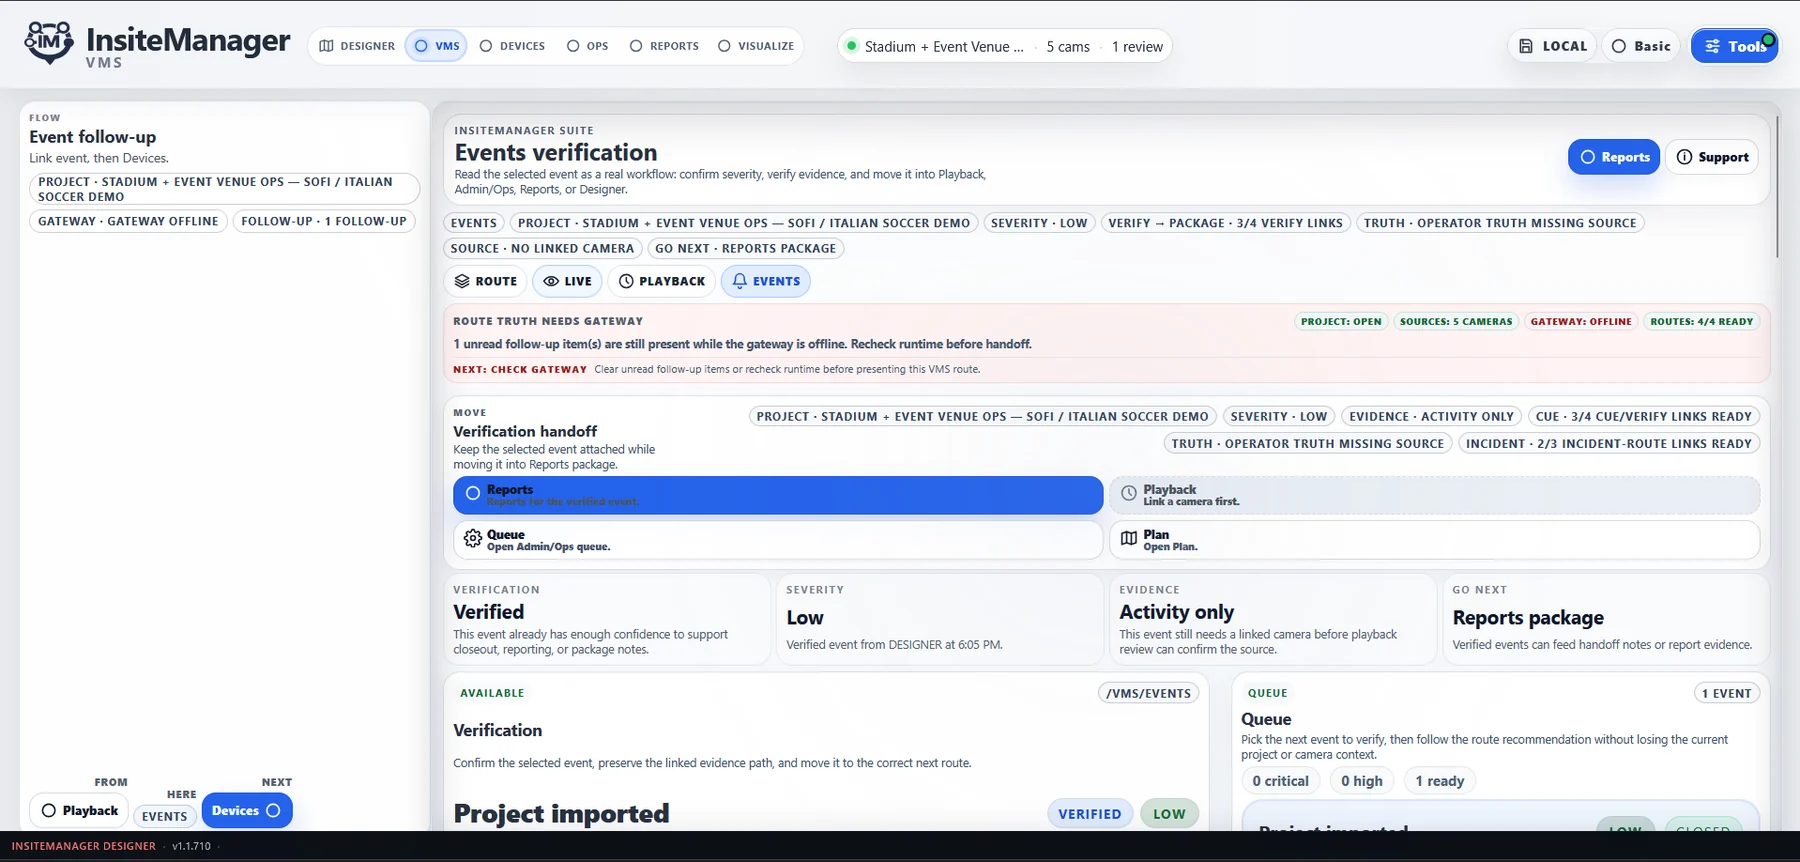Click the Tools sliders icon
1800x862 pixels.
(1713, 46)
